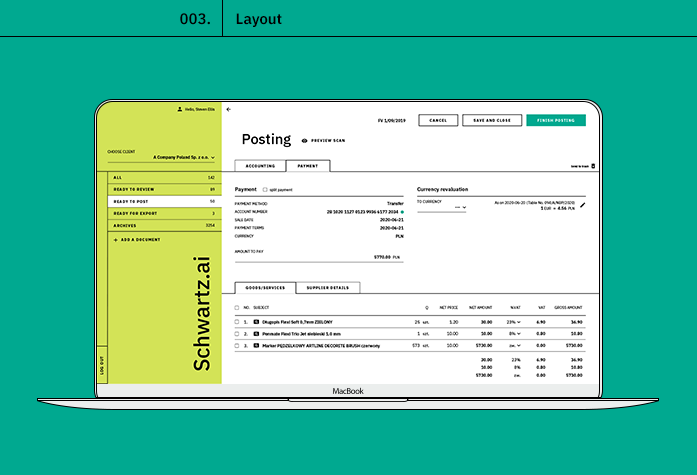
Task: Open the zw. VAT rate dropdown in row 3
Action: [514, 345]
